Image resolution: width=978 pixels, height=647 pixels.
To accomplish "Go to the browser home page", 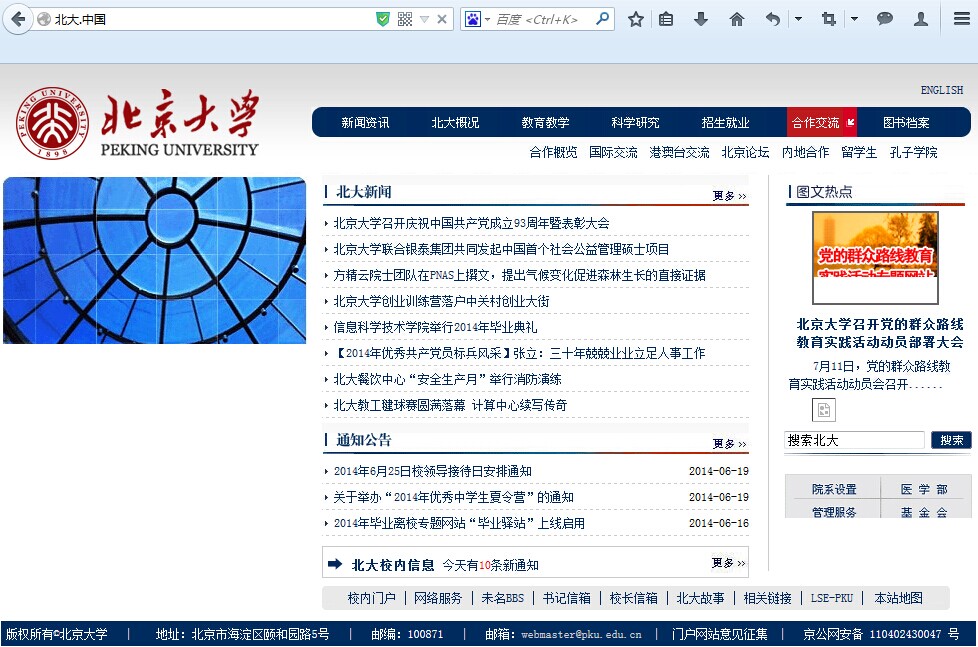I will (737, 19).
